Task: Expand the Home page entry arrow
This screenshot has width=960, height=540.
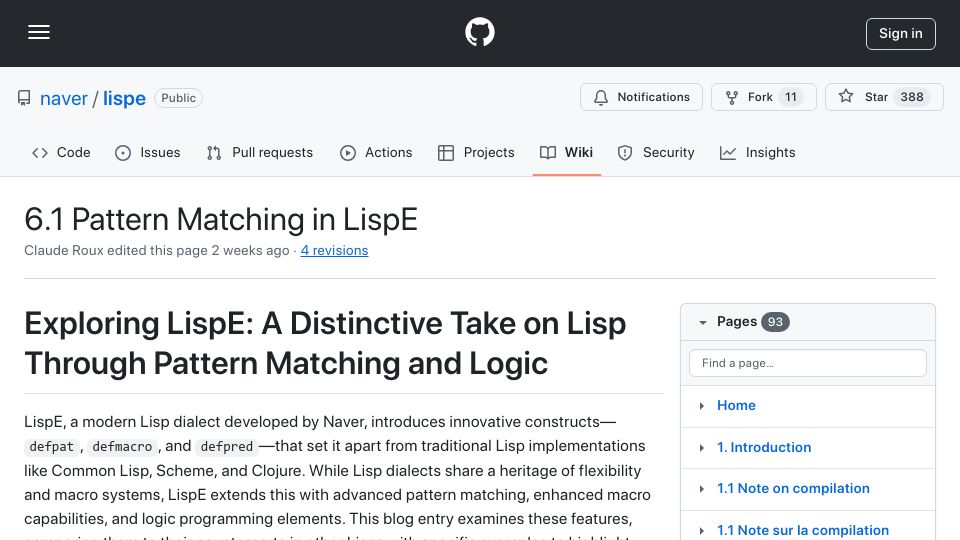Action: click(x=702, y=406)
